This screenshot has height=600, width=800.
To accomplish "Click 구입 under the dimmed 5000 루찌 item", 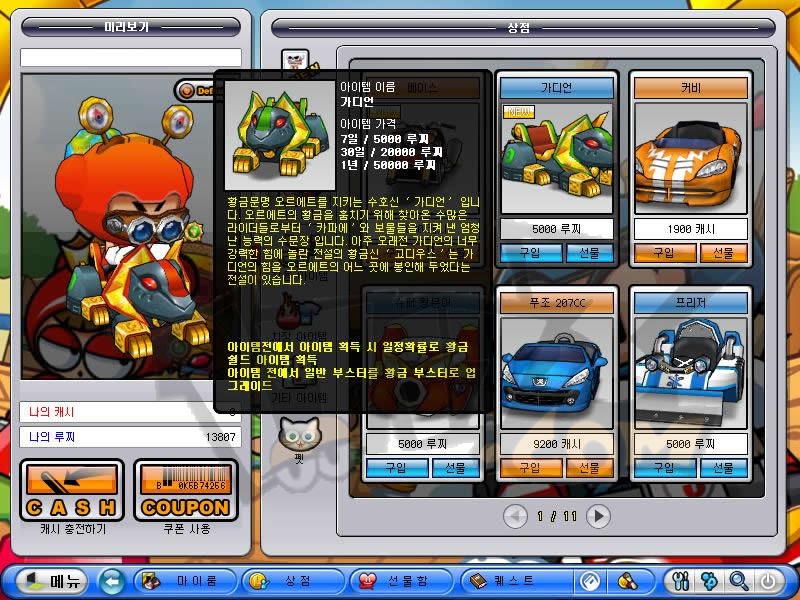I will [x=397, y=467].
